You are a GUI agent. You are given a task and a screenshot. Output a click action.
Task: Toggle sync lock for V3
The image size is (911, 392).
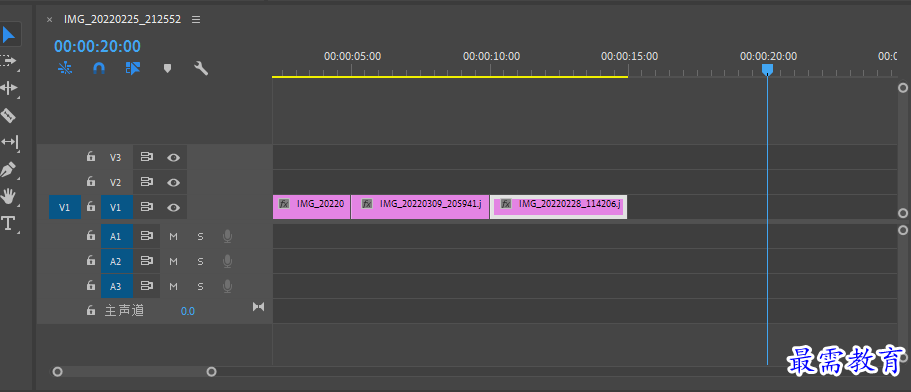point(146,157)
